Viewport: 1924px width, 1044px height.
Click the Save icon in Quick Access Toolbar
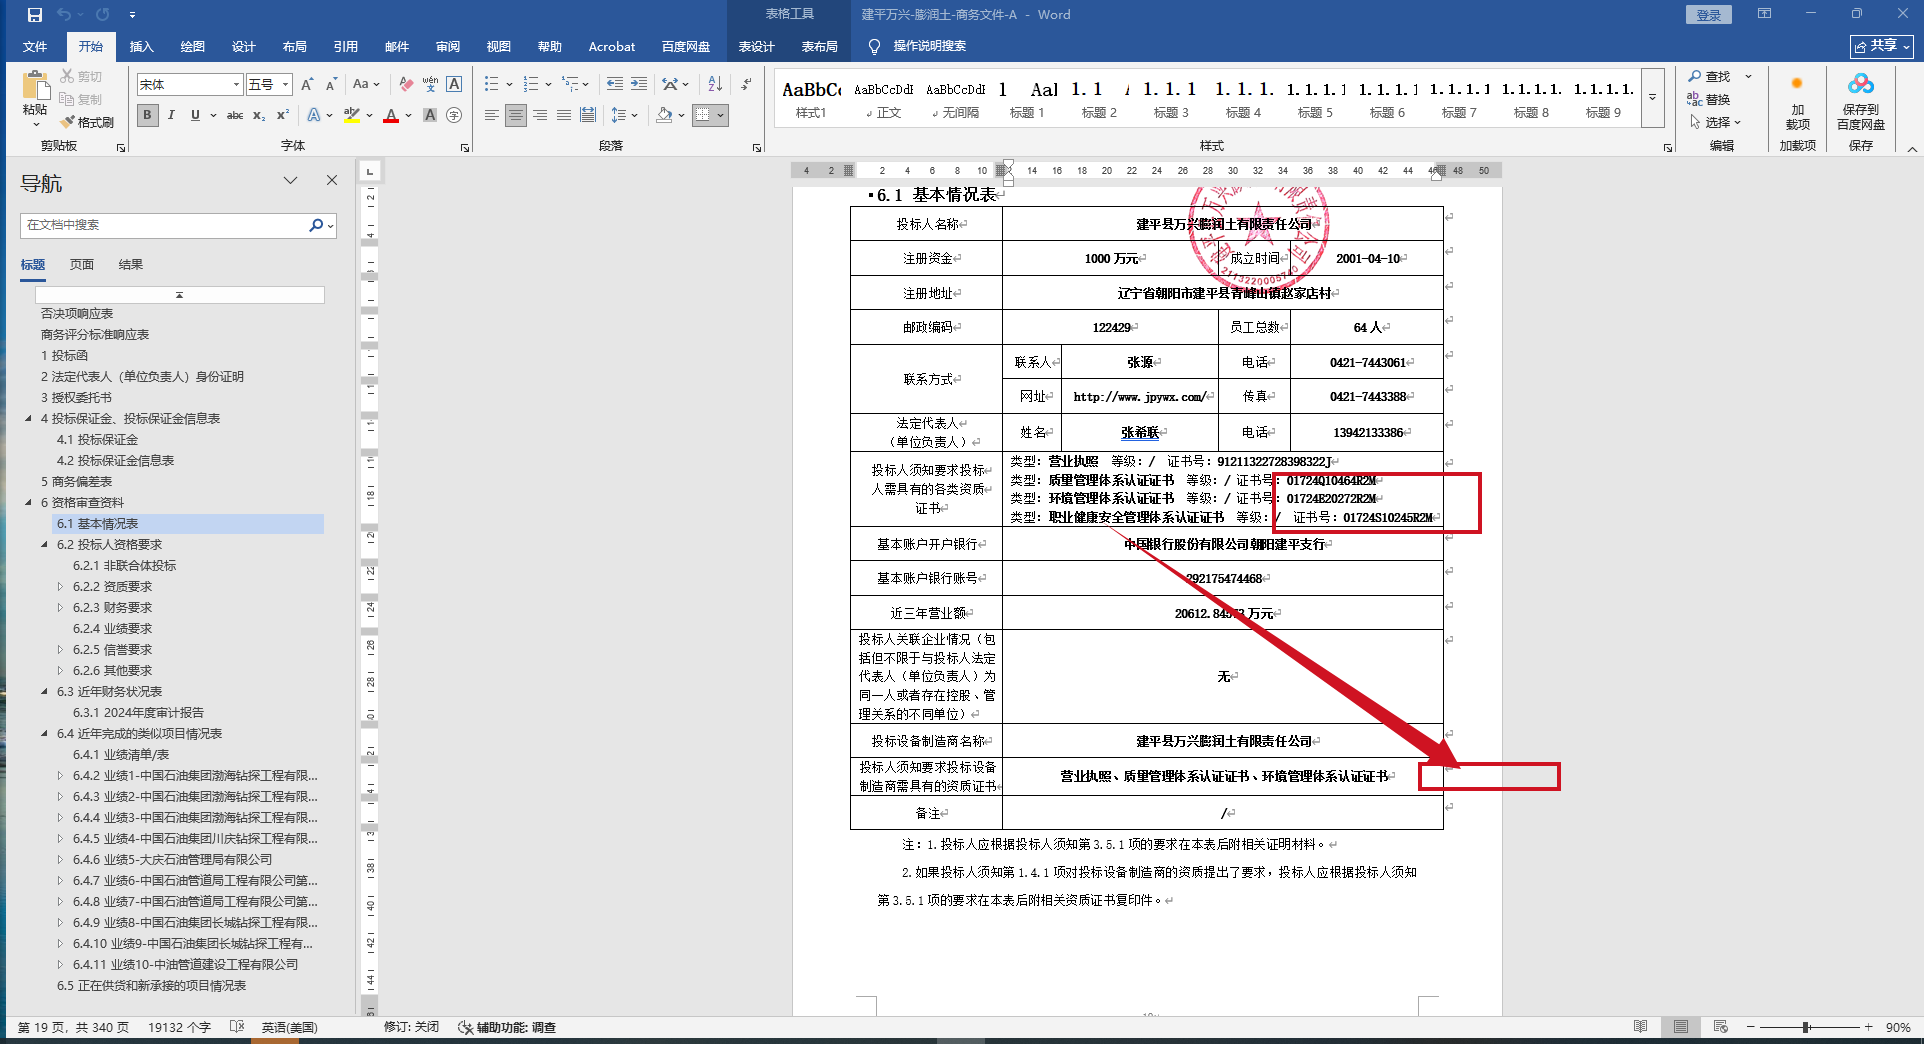pyautogui.click(x=35, y=15)
